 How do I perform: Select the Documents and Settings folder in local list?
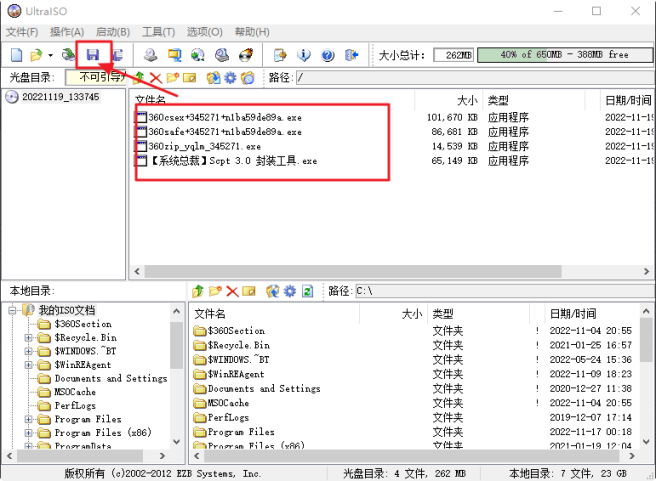[264, 389]
